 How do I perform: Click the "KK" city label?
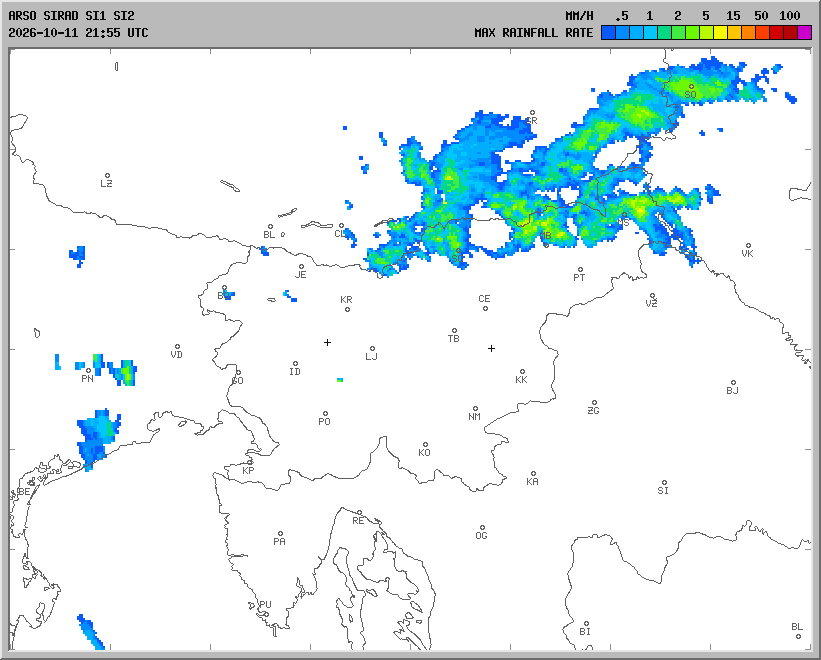[x=521, y=379]
